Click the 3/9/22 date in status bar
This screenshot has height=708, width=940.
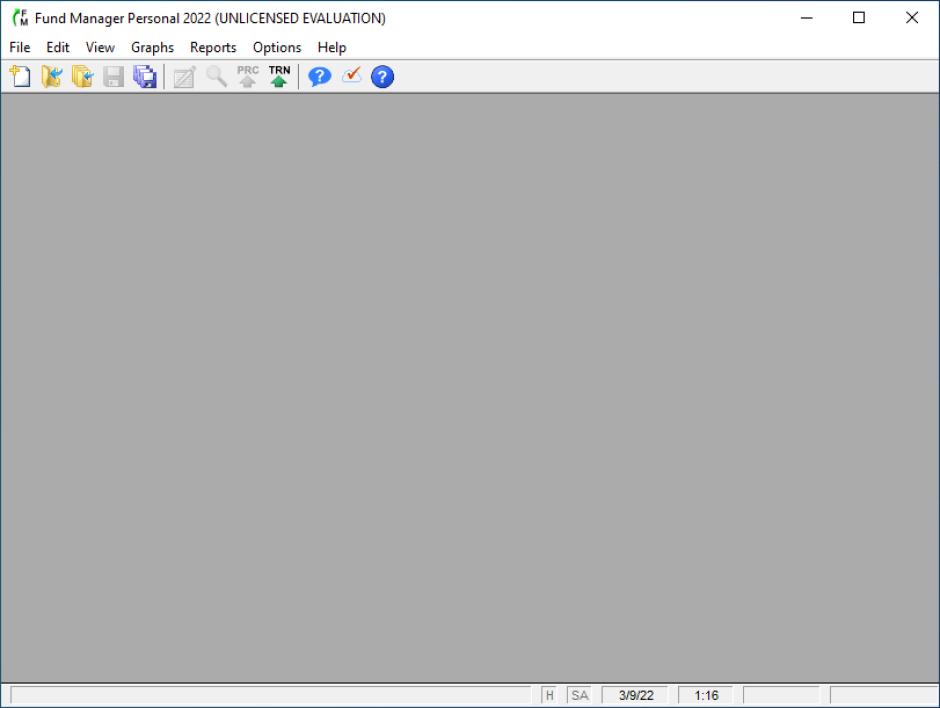tap(636, 695)
